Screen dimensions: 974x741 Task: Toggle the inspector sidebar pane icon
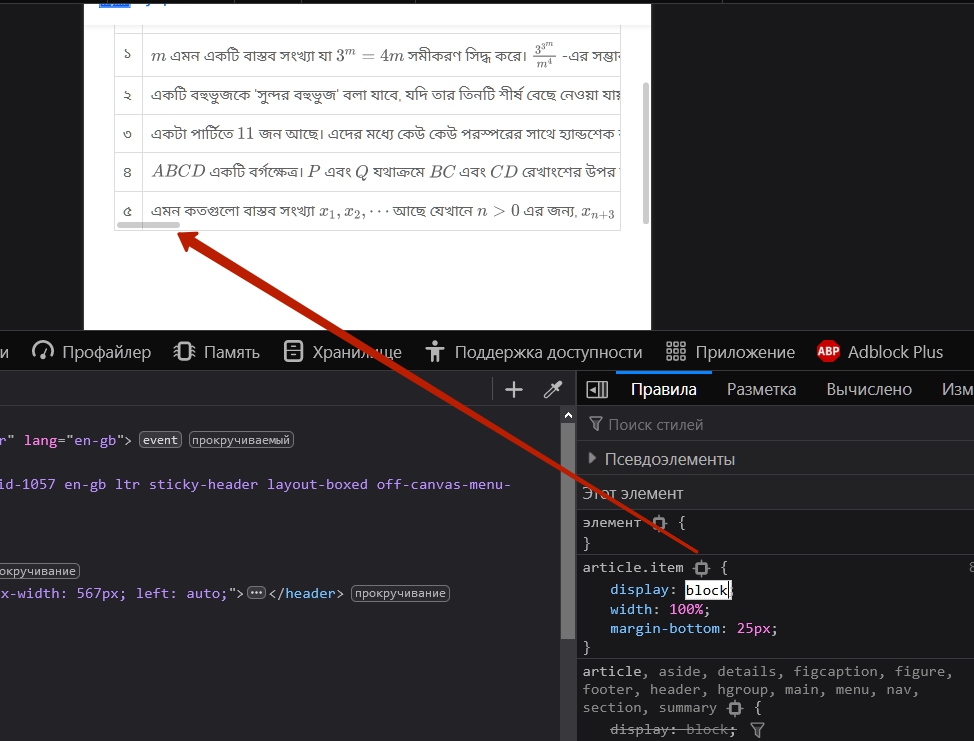click(597, 390)
